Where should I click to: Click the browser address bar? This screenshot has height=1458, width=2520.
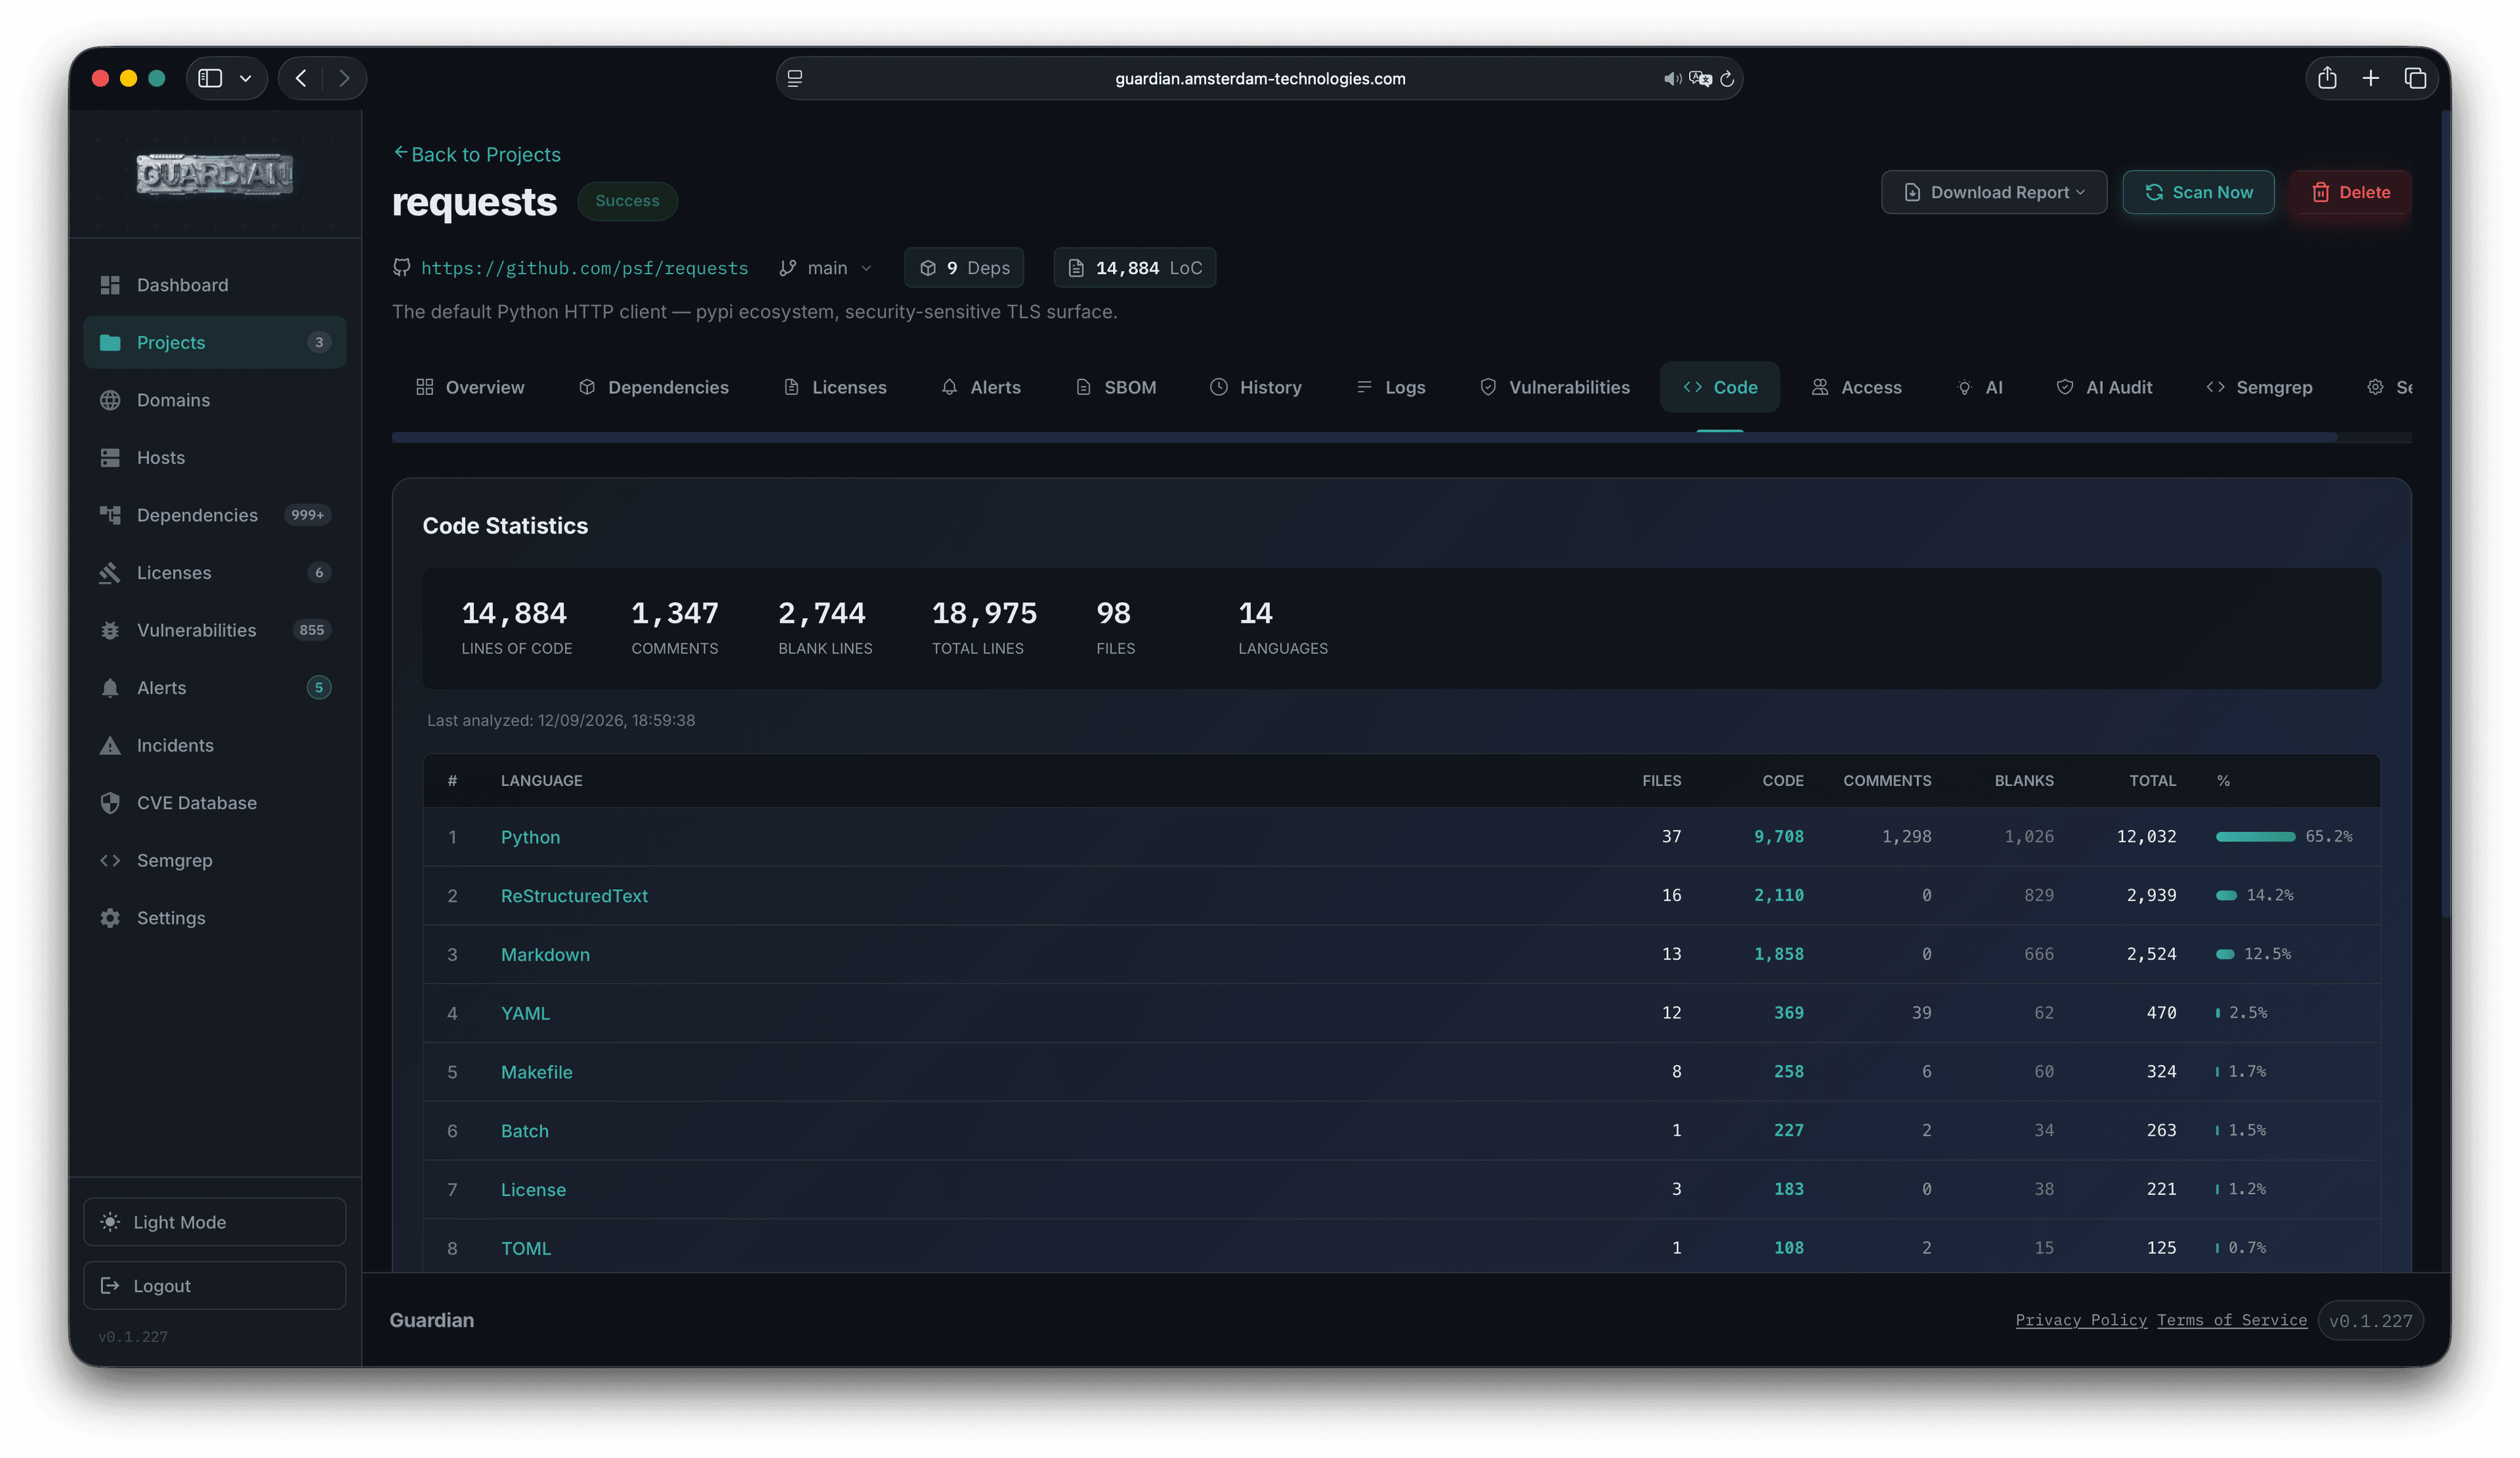(x=1259, y=78)
